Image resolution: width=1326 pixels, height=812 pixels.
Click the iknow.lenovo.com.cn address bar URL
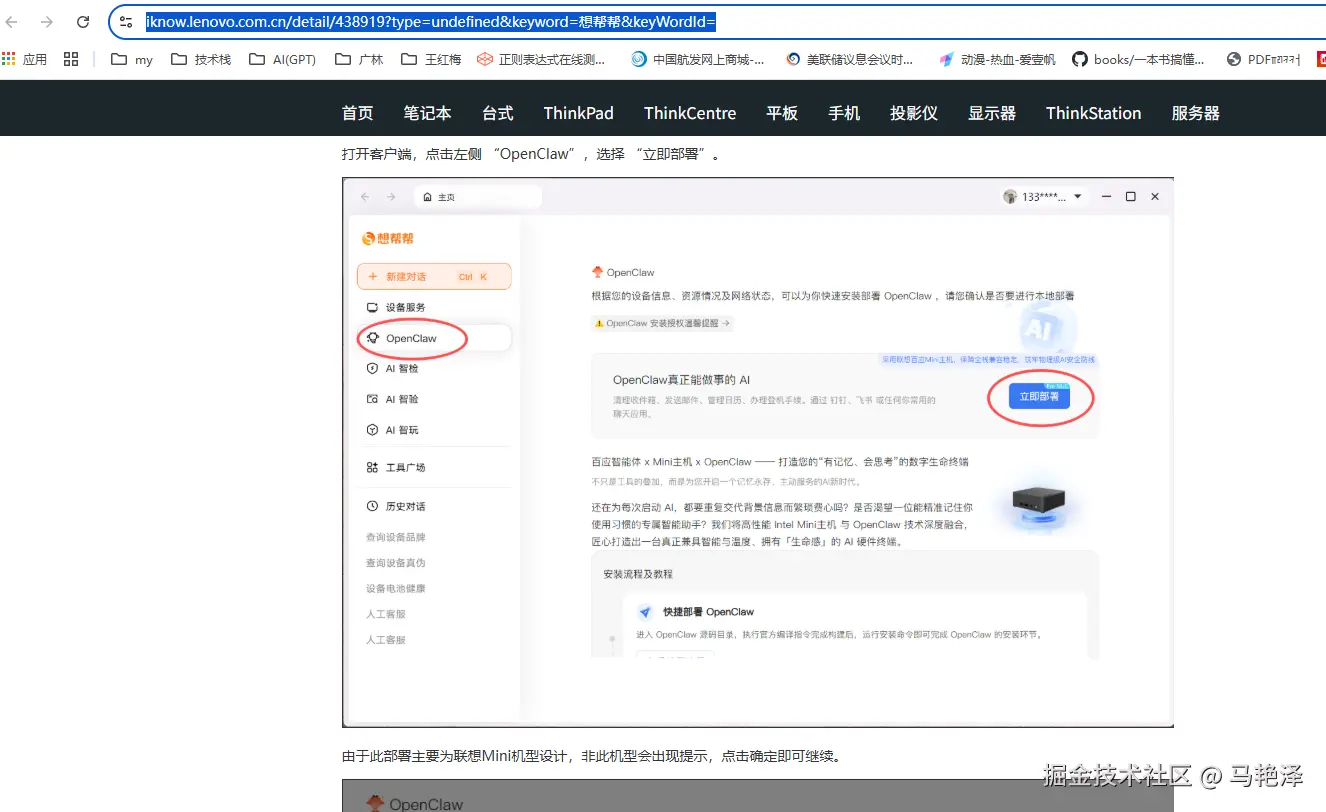click(431, 22)
